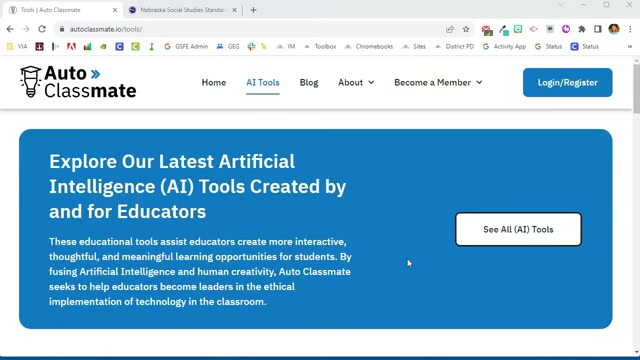Open the Gmail checker extension icon
The height and width of the screenshot is (360, 640).
coord(487,29)
